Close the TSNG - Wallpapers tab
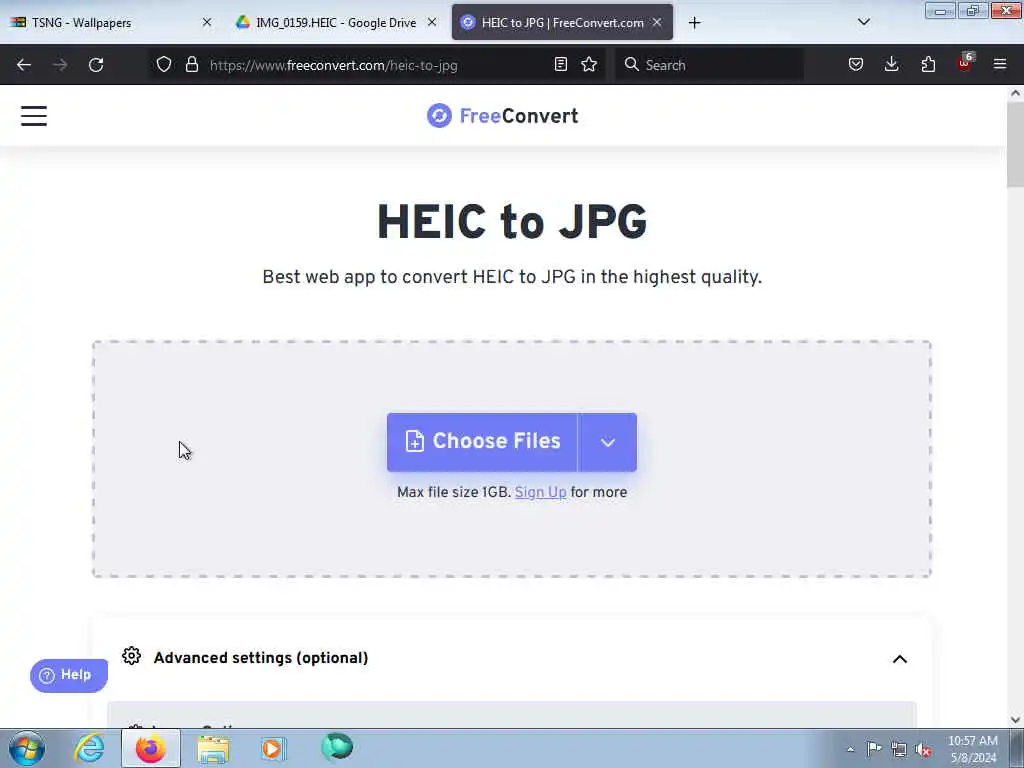This screenshot has width=1024, height=768. point(207,22)
